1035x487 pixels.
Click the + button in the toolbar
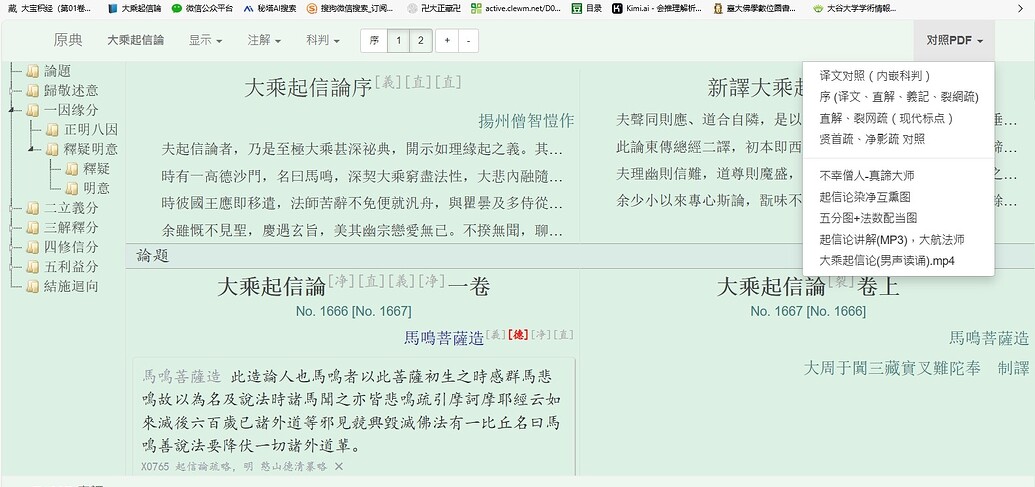pos(447,40)
